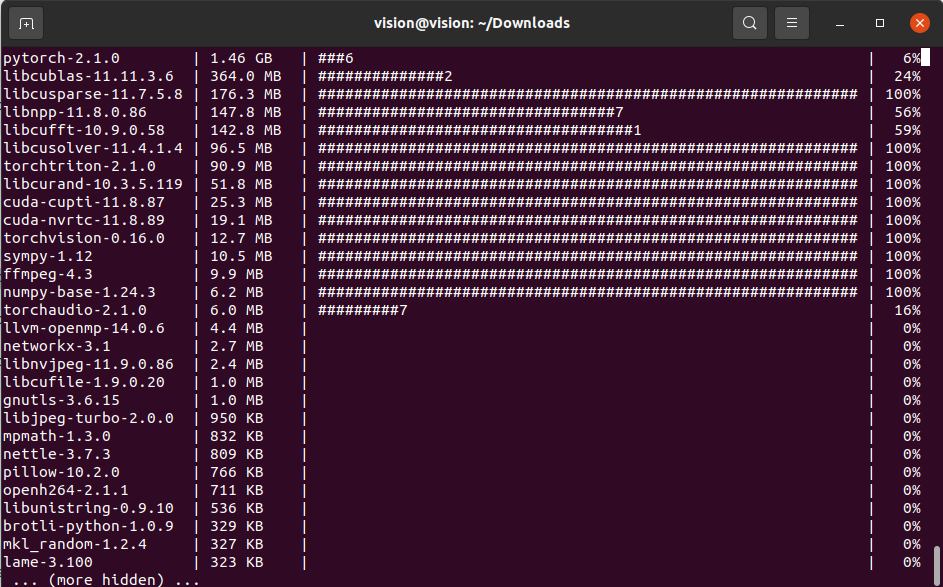Image resolution: width=943 pixels, height=587 pixels.
Task: Click the brotli-python-1.0.9 package name
Action: pyautogui.click(x=88, y=527)
